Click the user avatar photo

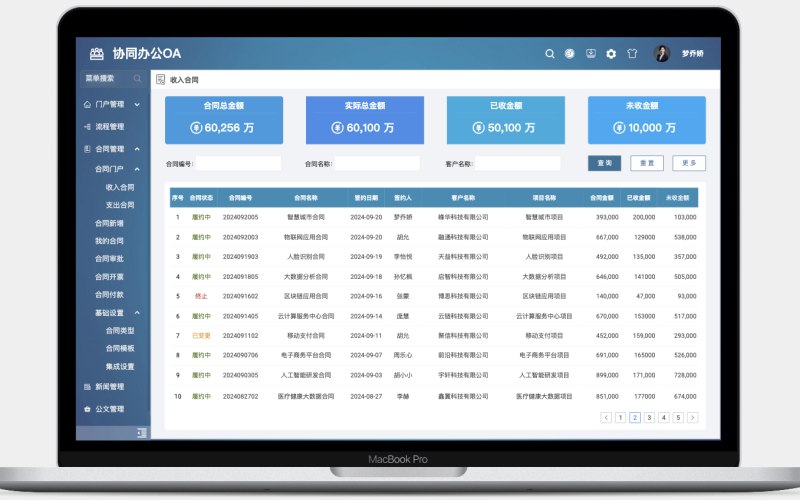click(x=662, y=54)
